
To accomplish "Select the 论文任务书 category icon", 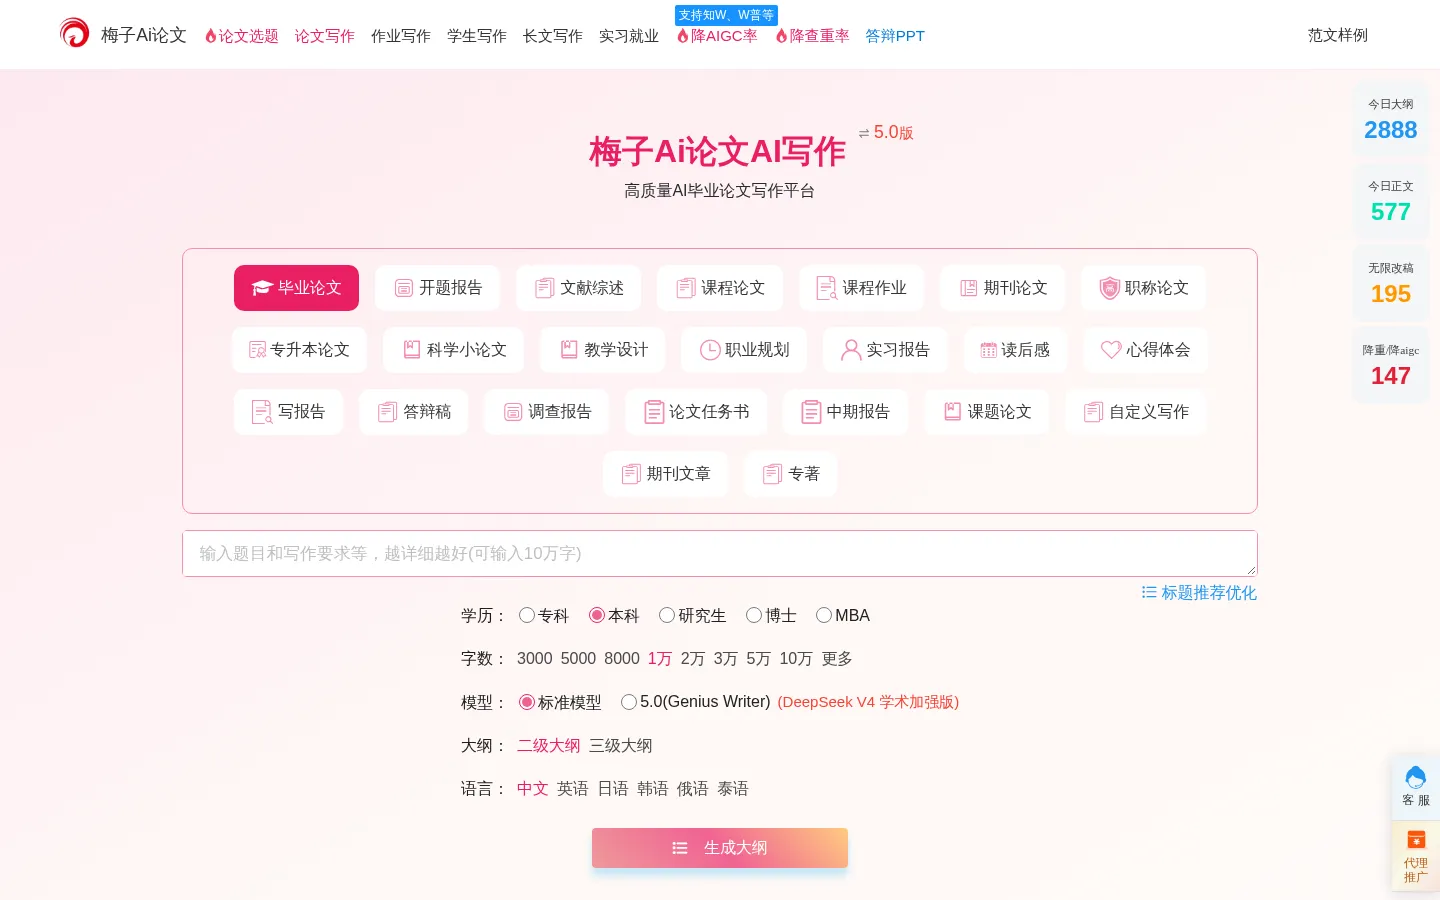I will (654, 412).
